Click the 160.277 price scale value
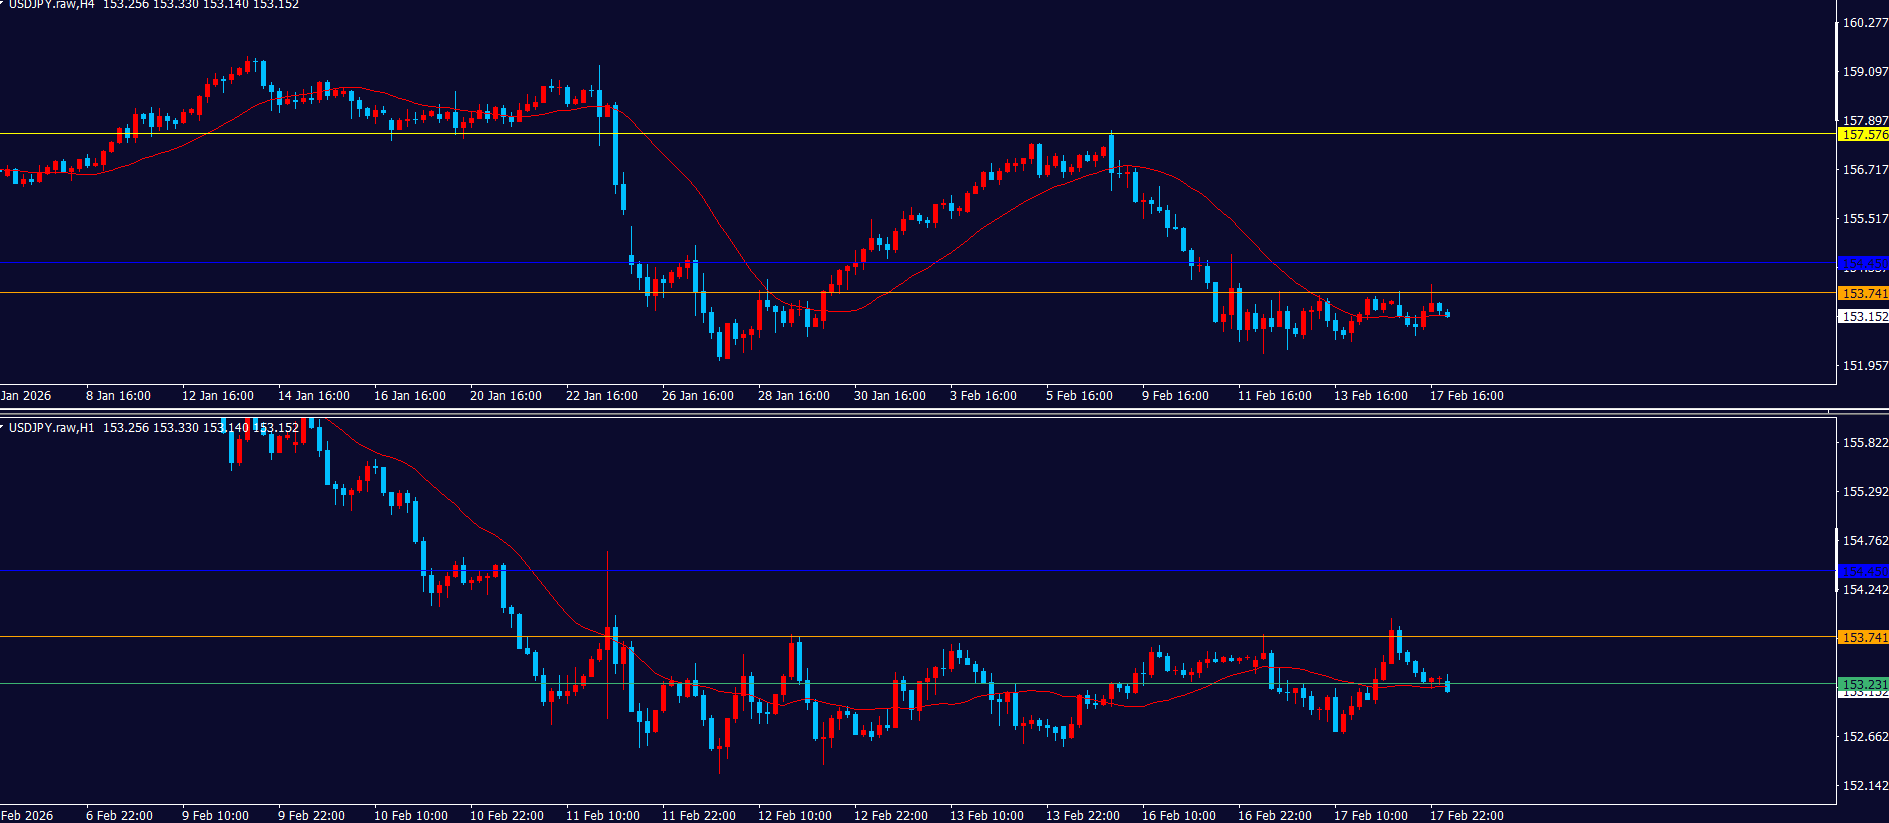Image resolution: width=1889 pixels, height=823 pixels. (1864, 23)
